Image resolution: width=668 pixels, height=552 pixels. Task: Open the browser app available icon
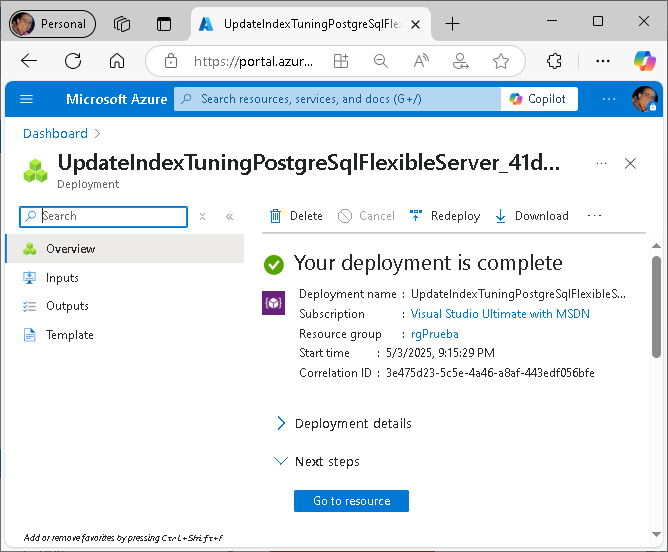pyautogui.click(x=341, y=61)
